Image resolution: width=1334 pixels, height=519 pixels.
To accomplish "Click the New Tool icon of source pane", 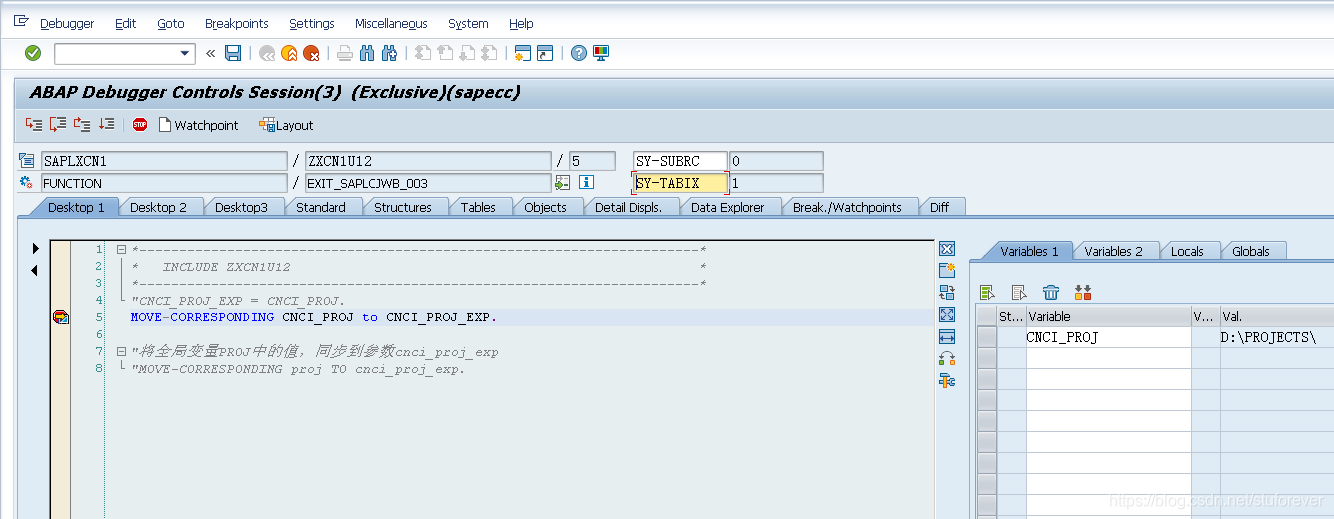I will click(x=947, y=271).
